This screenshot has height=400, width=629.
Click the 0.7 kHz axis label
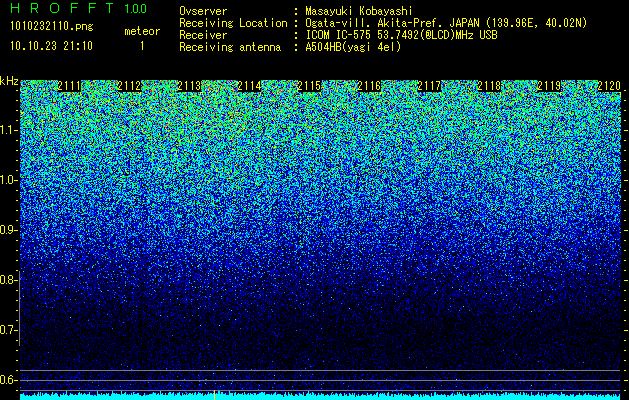coord(8,330)
